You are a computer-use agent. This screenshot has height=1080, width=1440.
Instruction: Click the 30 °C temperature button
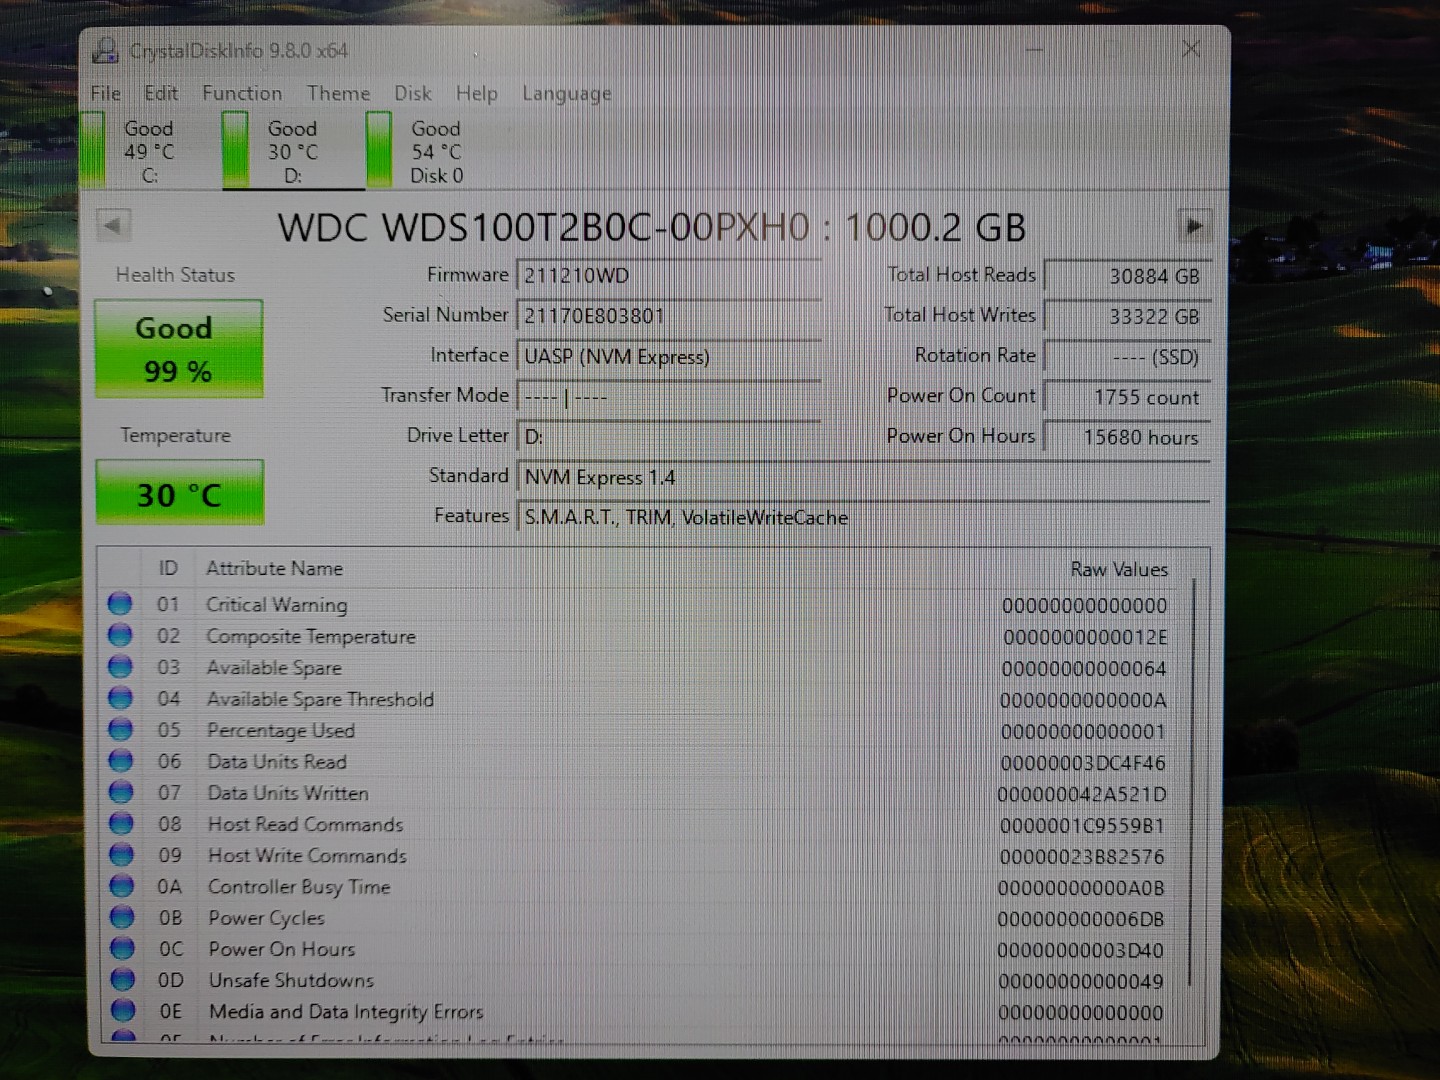[180, 492]
